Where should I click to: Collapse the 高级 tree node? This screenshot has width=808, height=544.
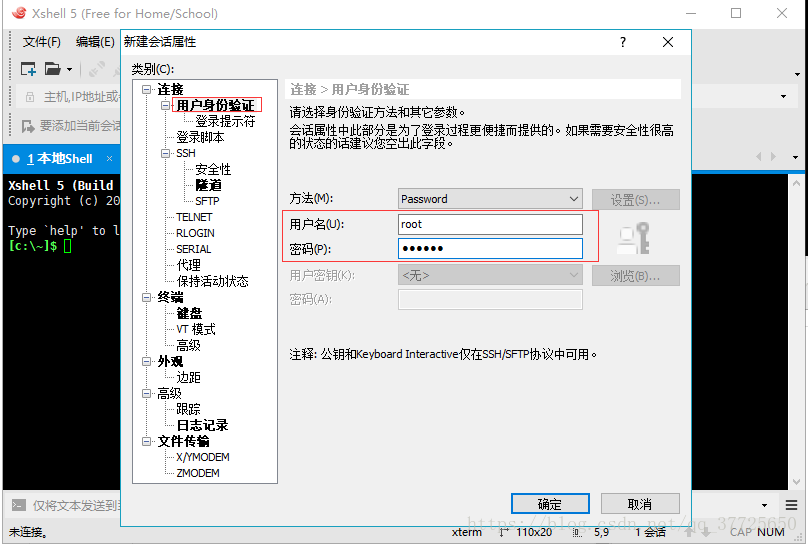click(147, 394)
